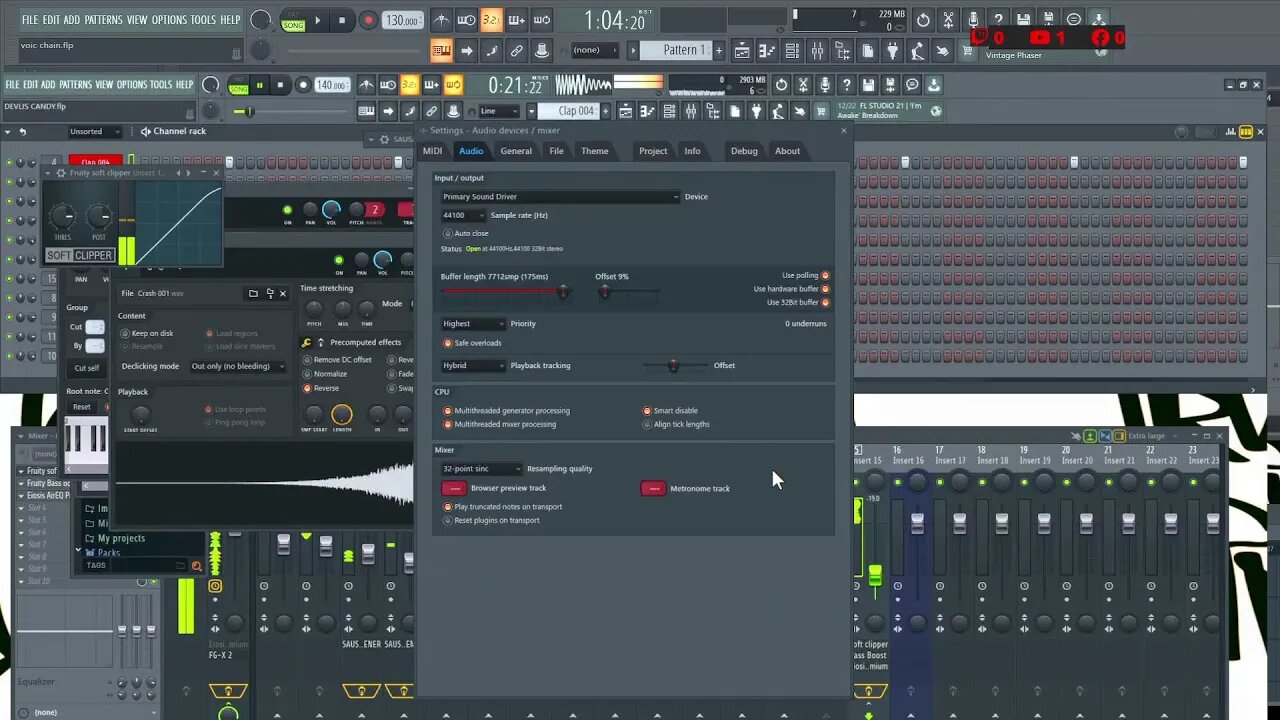This screenshot has height=720, width=1280.
Task: Open the 44100 sample rate dropdown
Action: point(463,215)
